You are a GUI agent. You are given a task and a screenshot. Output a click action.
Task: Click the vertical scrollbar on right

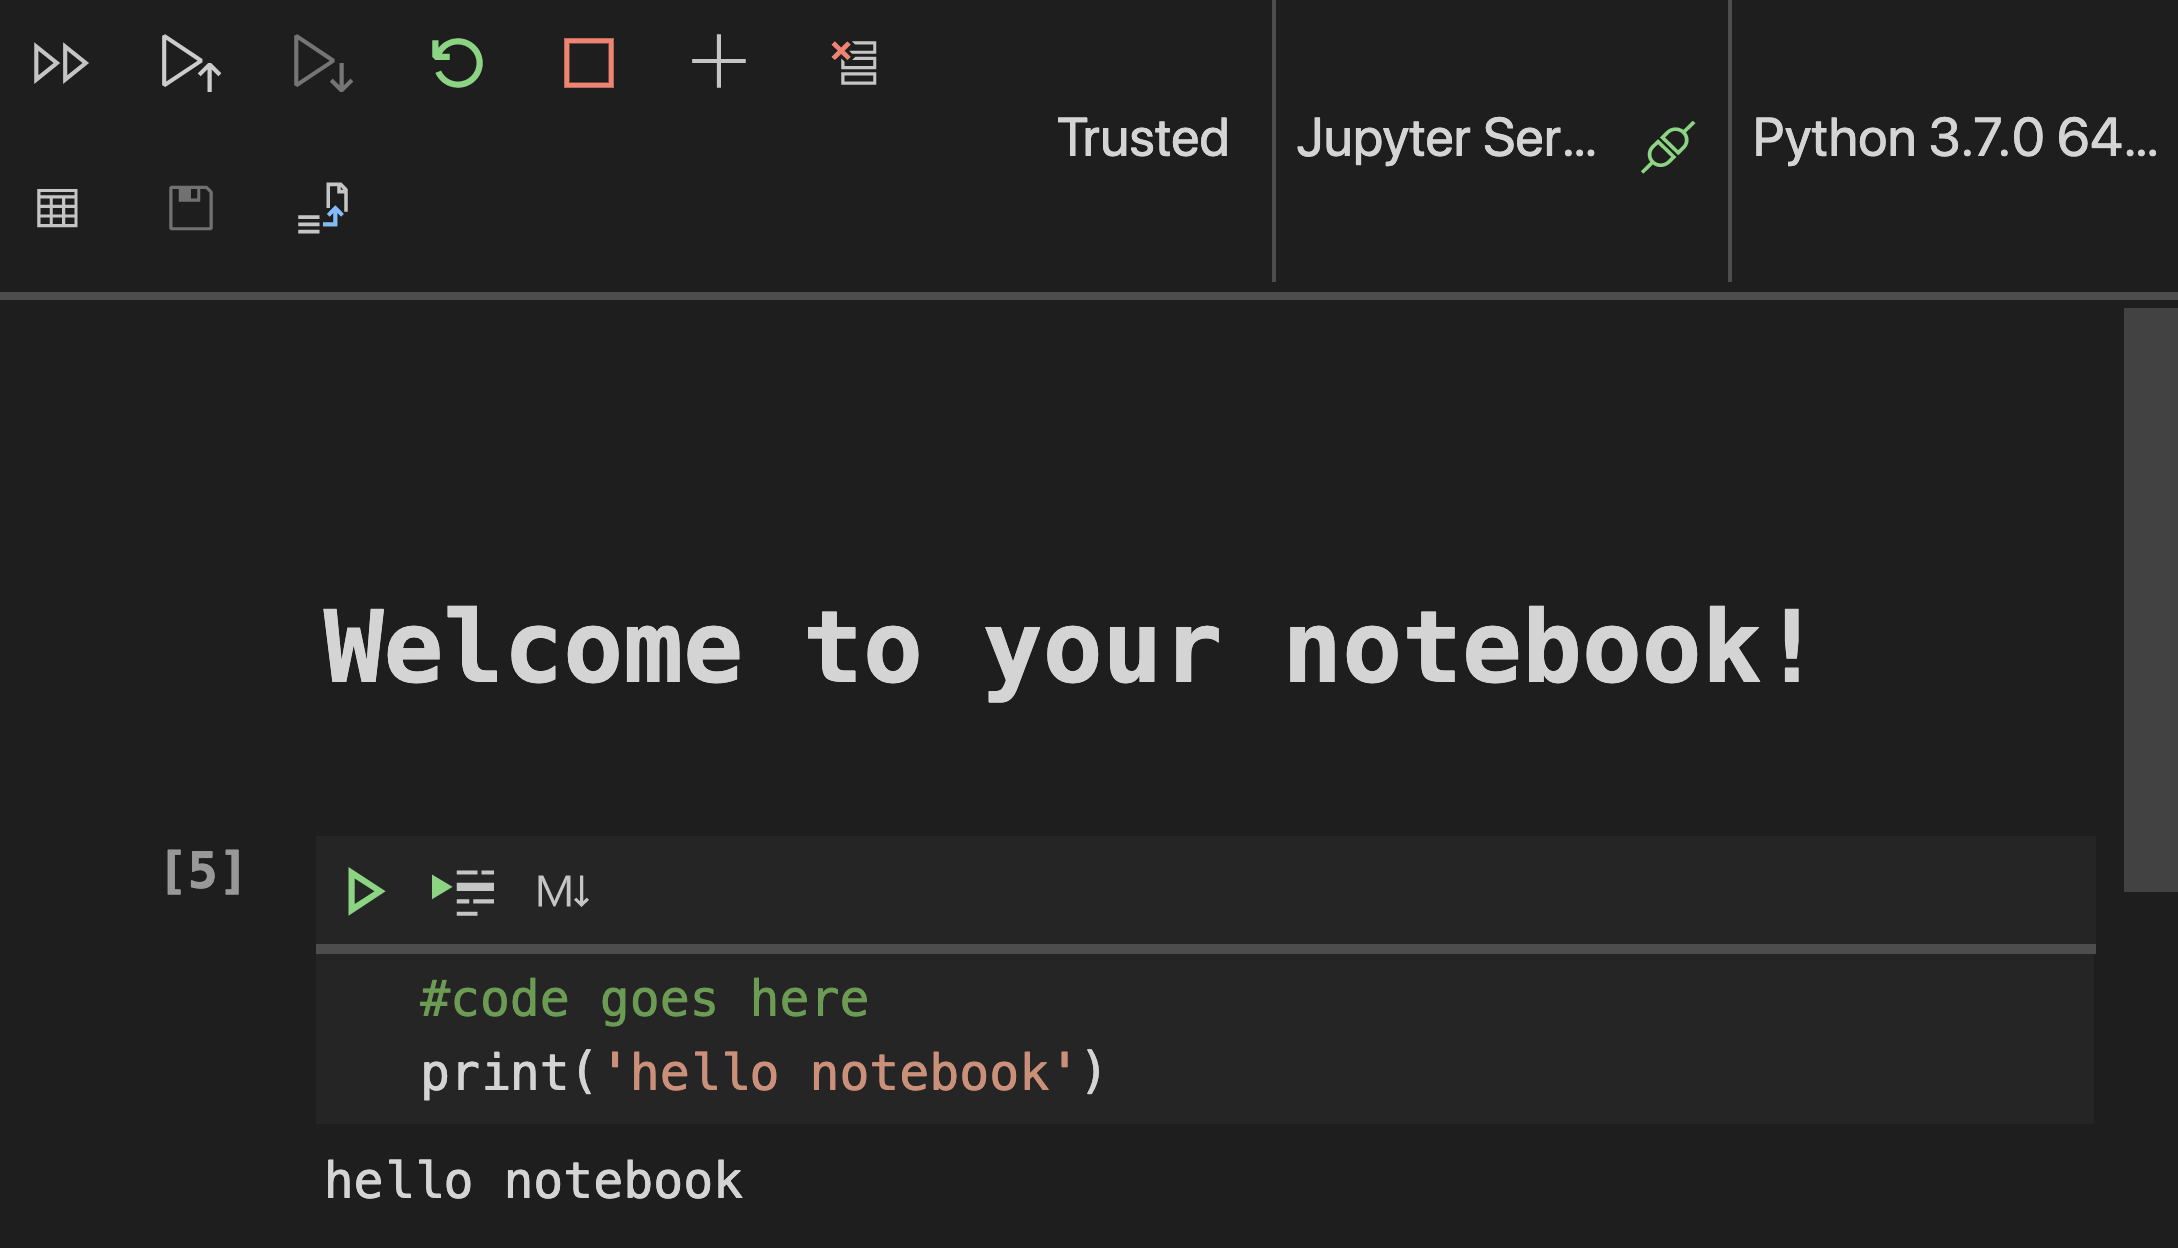2150,600
